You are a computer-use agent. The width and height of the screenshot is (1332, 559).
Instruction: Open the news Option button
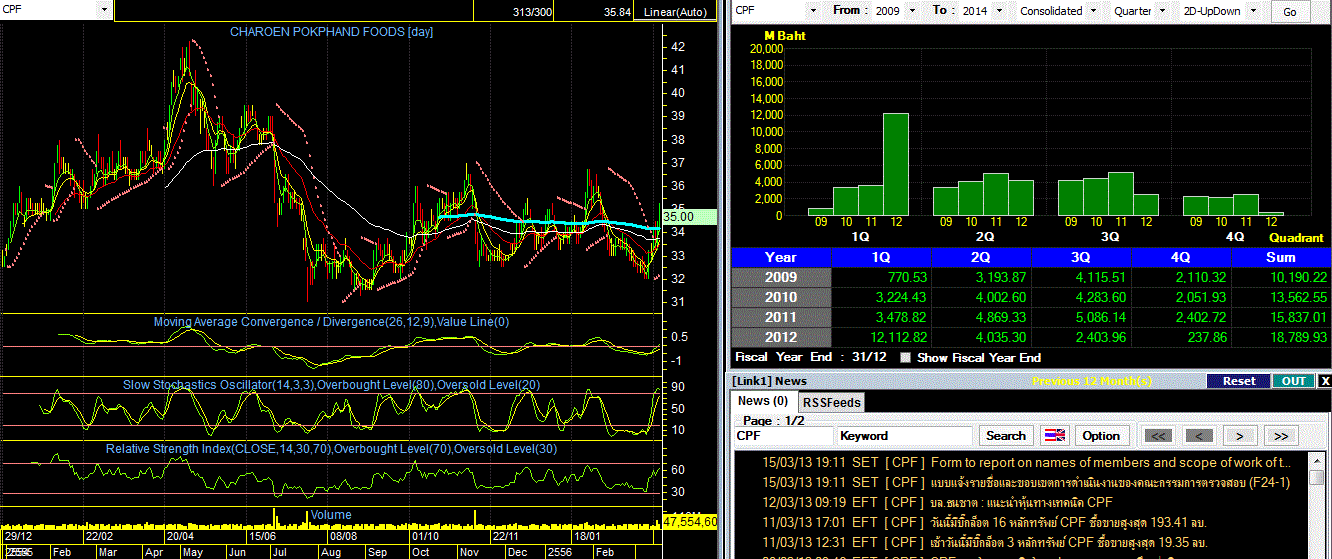tap(1101, 436)
